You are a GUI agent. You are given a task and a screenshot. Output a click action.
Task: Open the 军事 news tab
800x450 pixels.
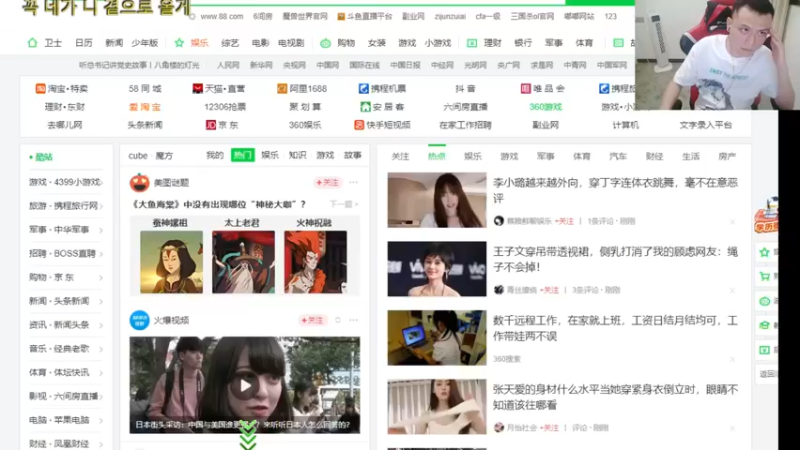coord(545,156)
